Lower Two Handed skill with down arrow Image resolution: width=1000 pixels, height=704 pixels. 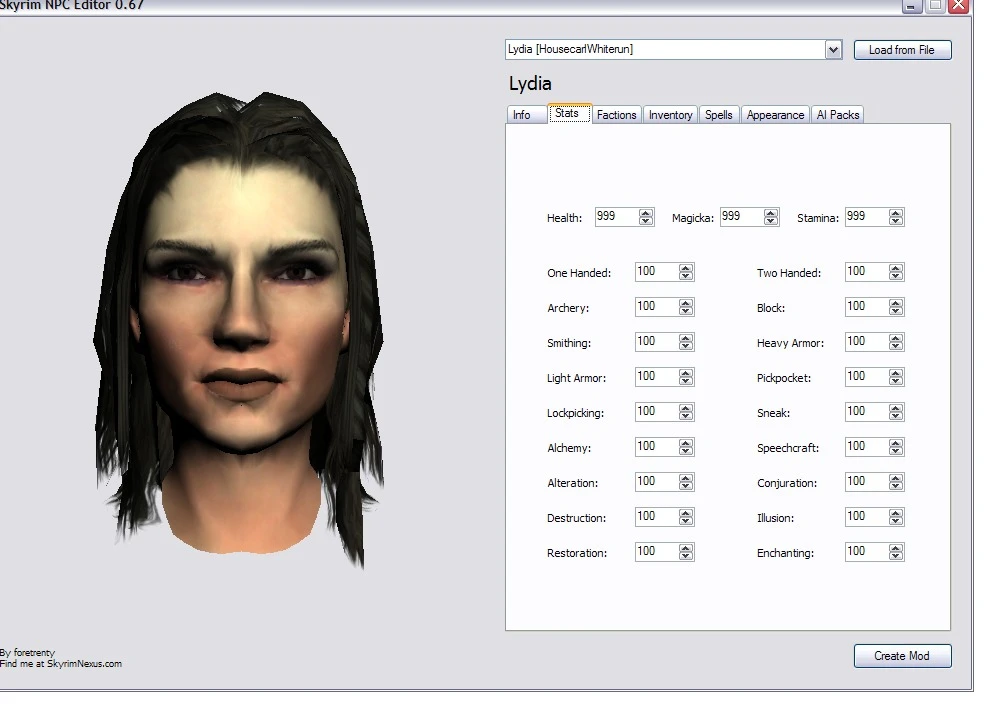click(895, 276)
